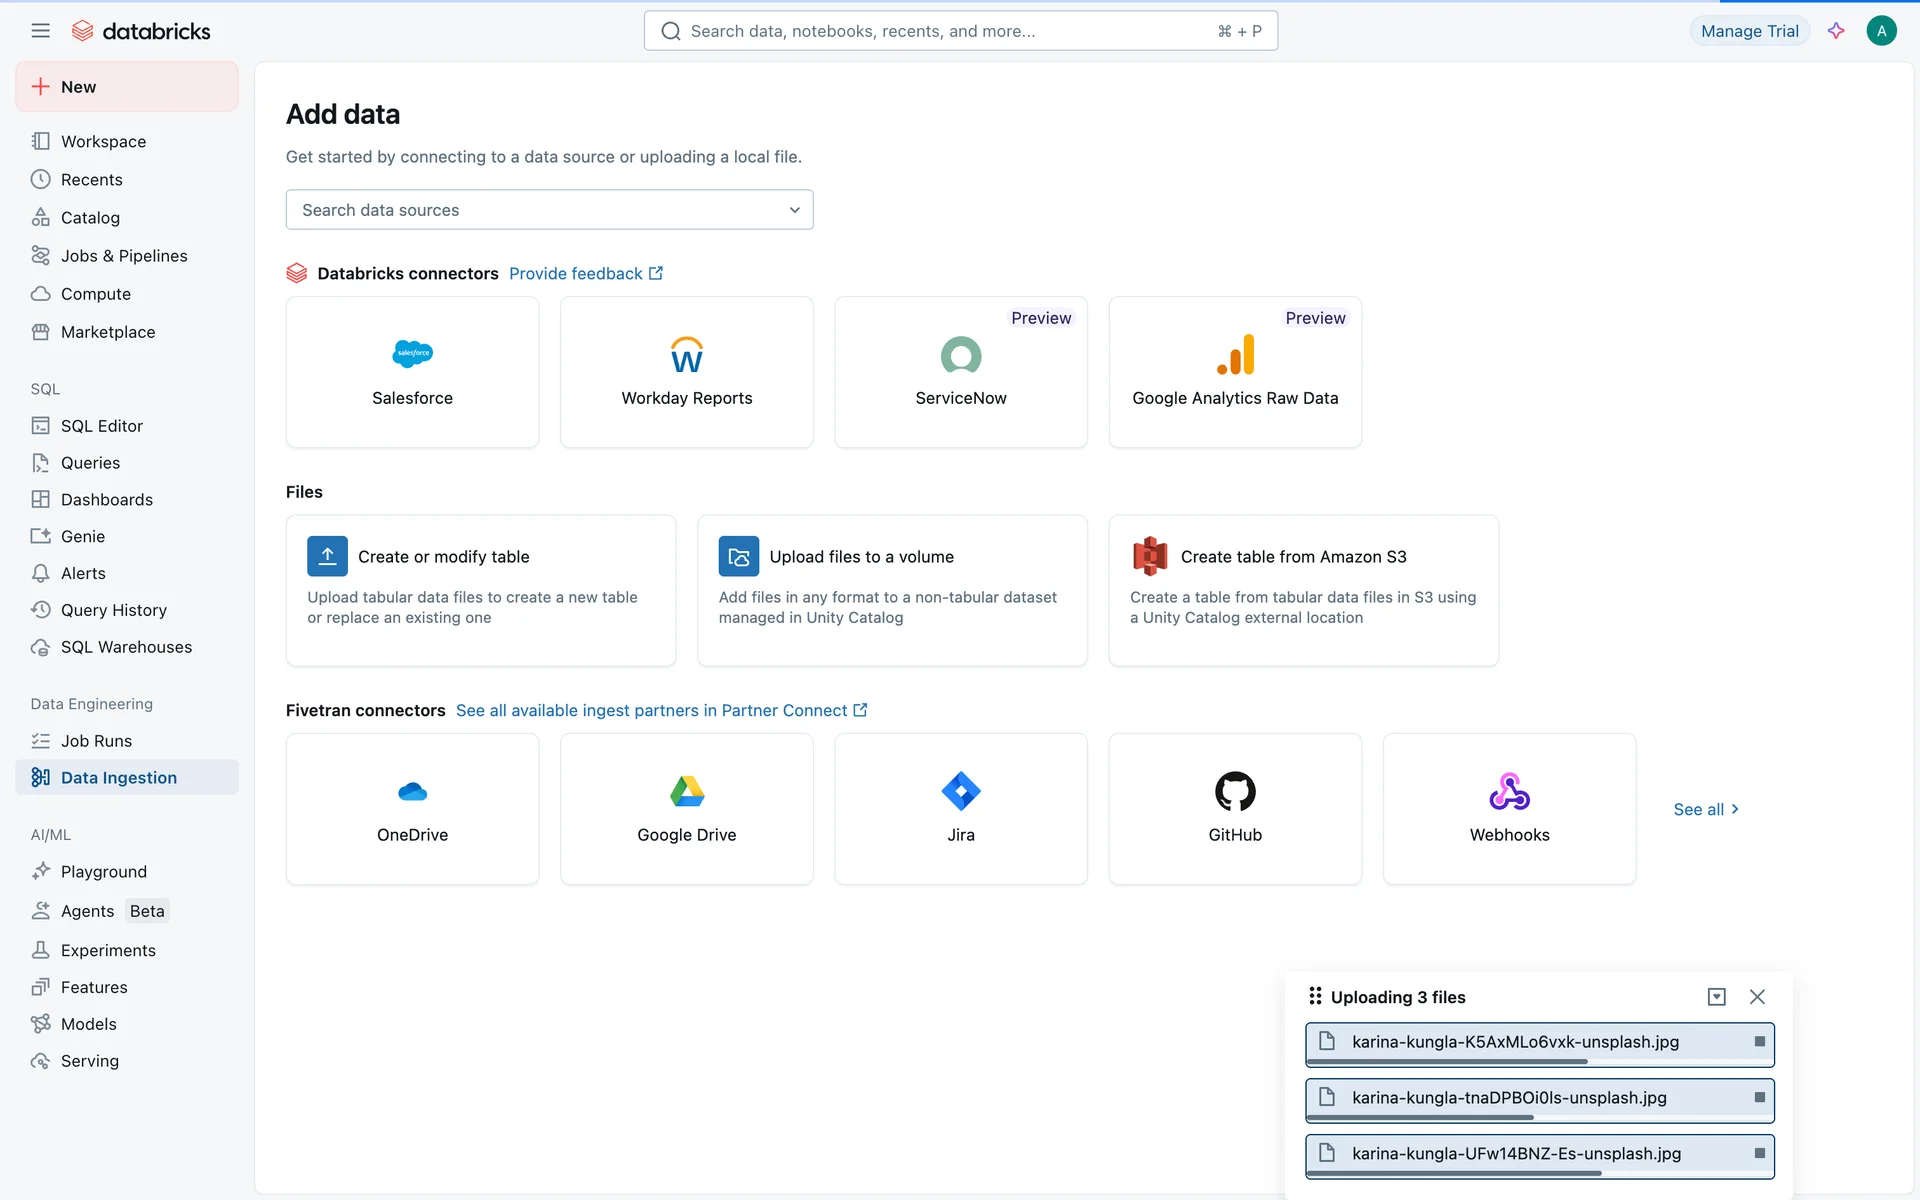This screenshot has width=1920, height=1200.
Task: Click the Upload files to a volume icon
Action: 738,557
